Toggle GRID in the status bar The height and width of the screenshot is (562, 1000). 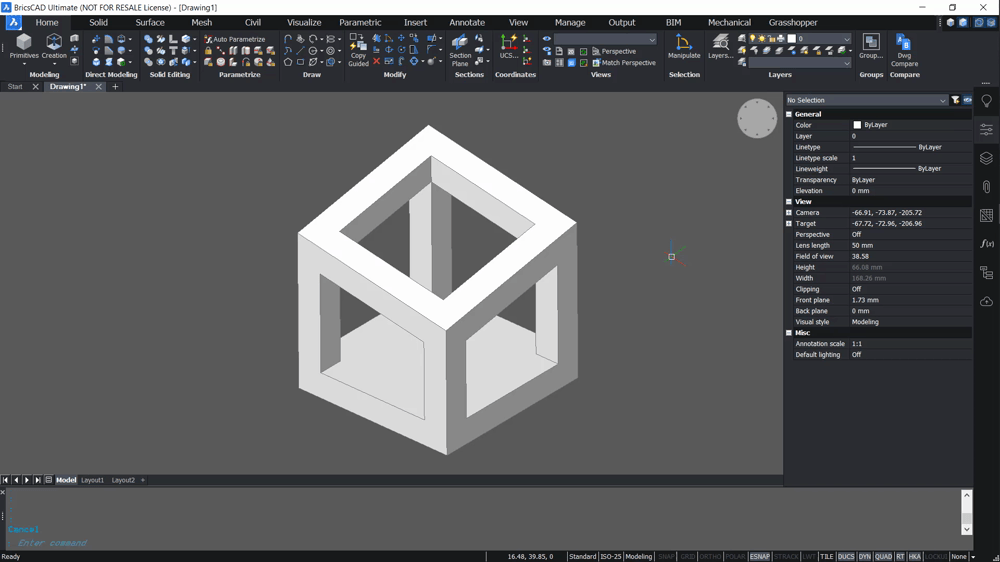tap(688, 556)
